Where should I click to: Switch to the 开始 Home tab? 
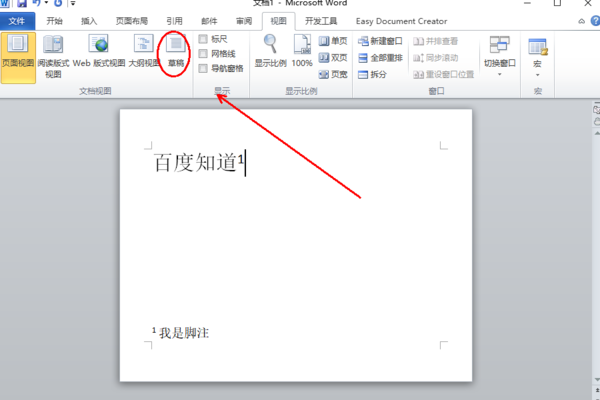pyautogui.click(x=54, y=21)
